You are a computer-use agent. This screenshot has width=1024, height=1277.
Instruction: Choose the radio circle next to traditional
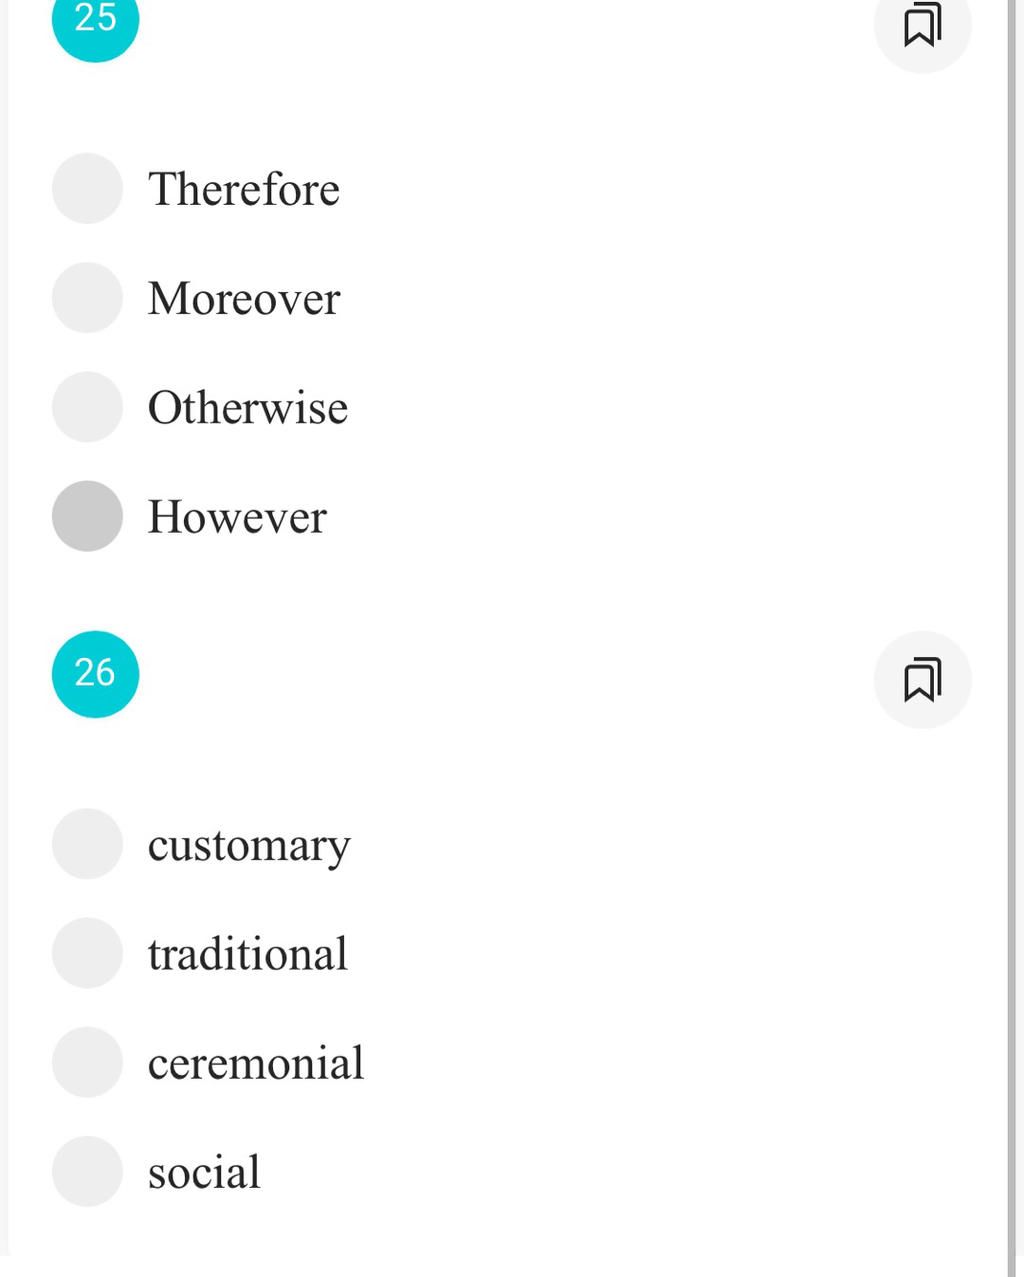pyautogui.click(x=87, y=953)
